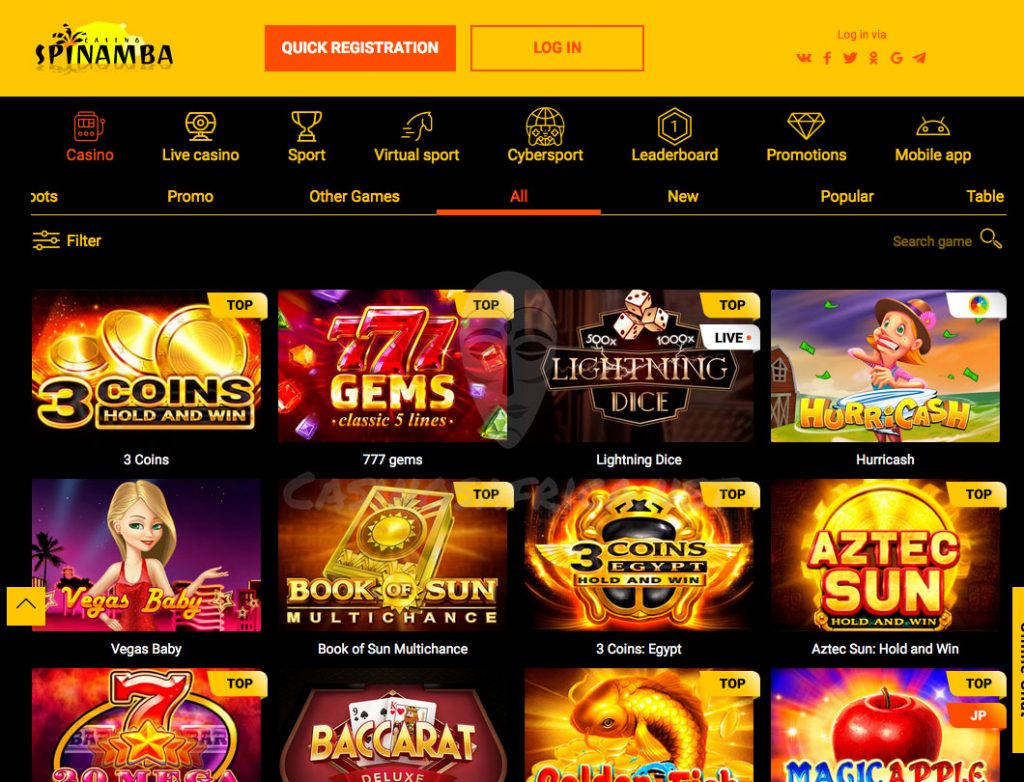Open Virtual sport horse icon
Image resolution: width=1024 pixels, height=782 pixels.
pos(417,126)
